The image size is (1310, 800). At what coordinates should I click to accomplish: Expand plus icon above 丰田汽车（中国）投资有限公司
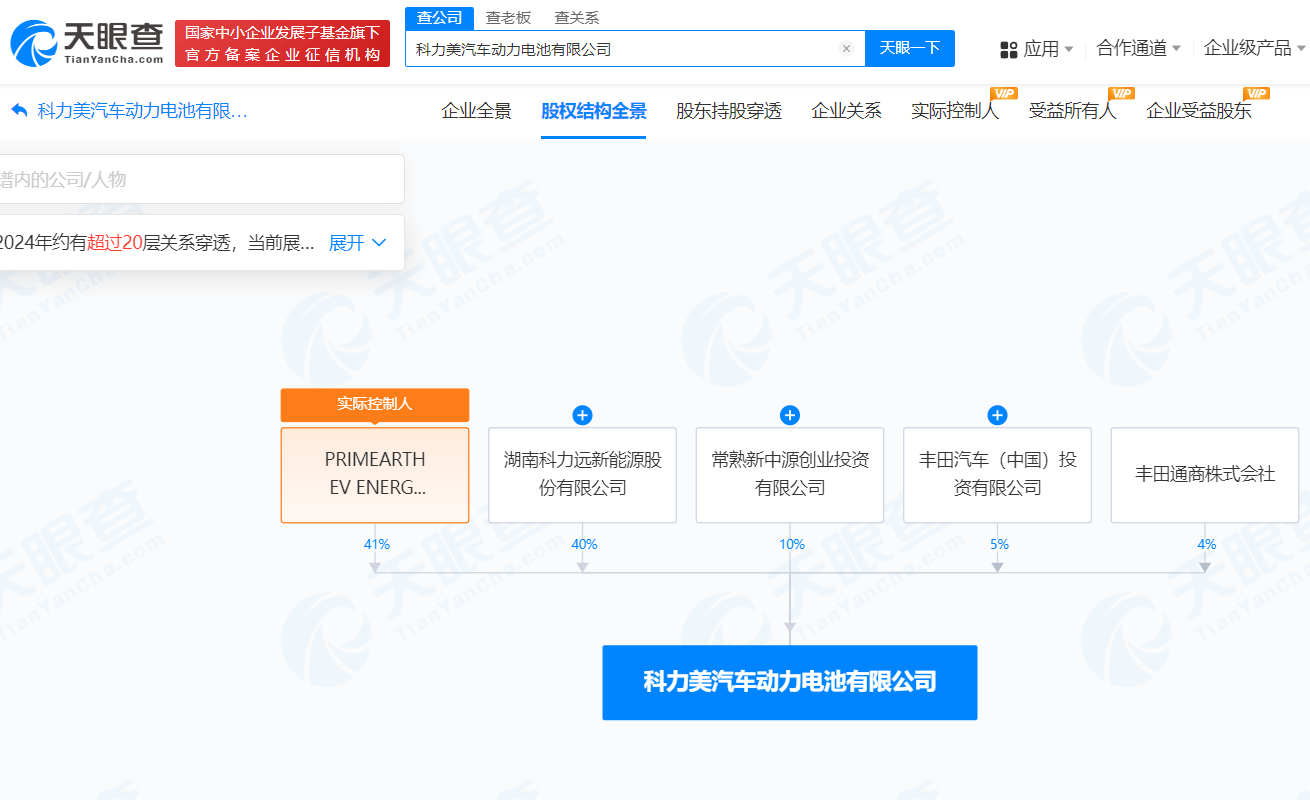coord(997,415)
